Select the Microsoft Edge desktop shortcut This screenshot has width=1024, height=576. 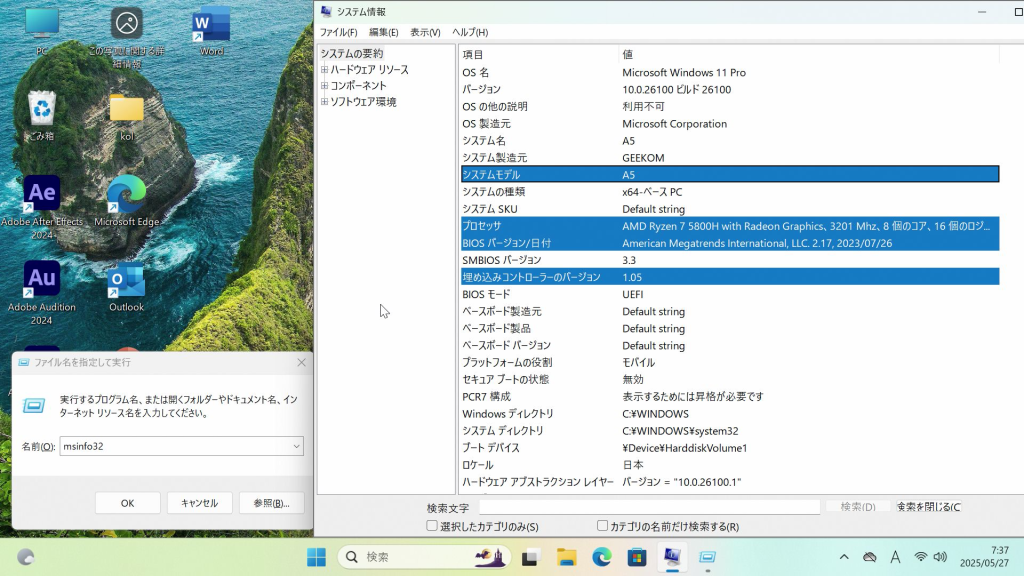[x=126, y=201]
